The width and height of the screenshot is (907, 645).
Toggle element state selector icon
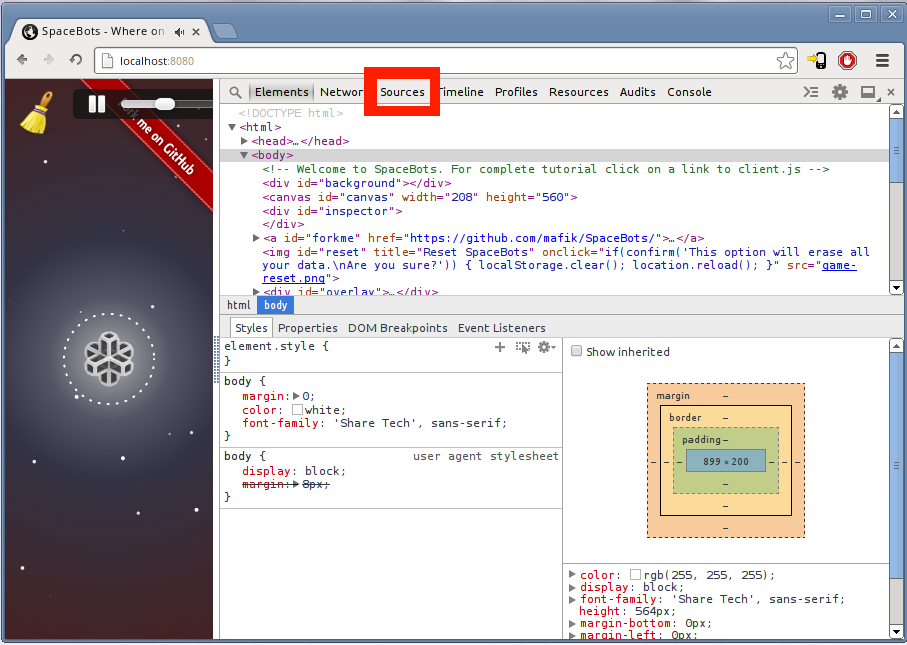pos(523,347)
